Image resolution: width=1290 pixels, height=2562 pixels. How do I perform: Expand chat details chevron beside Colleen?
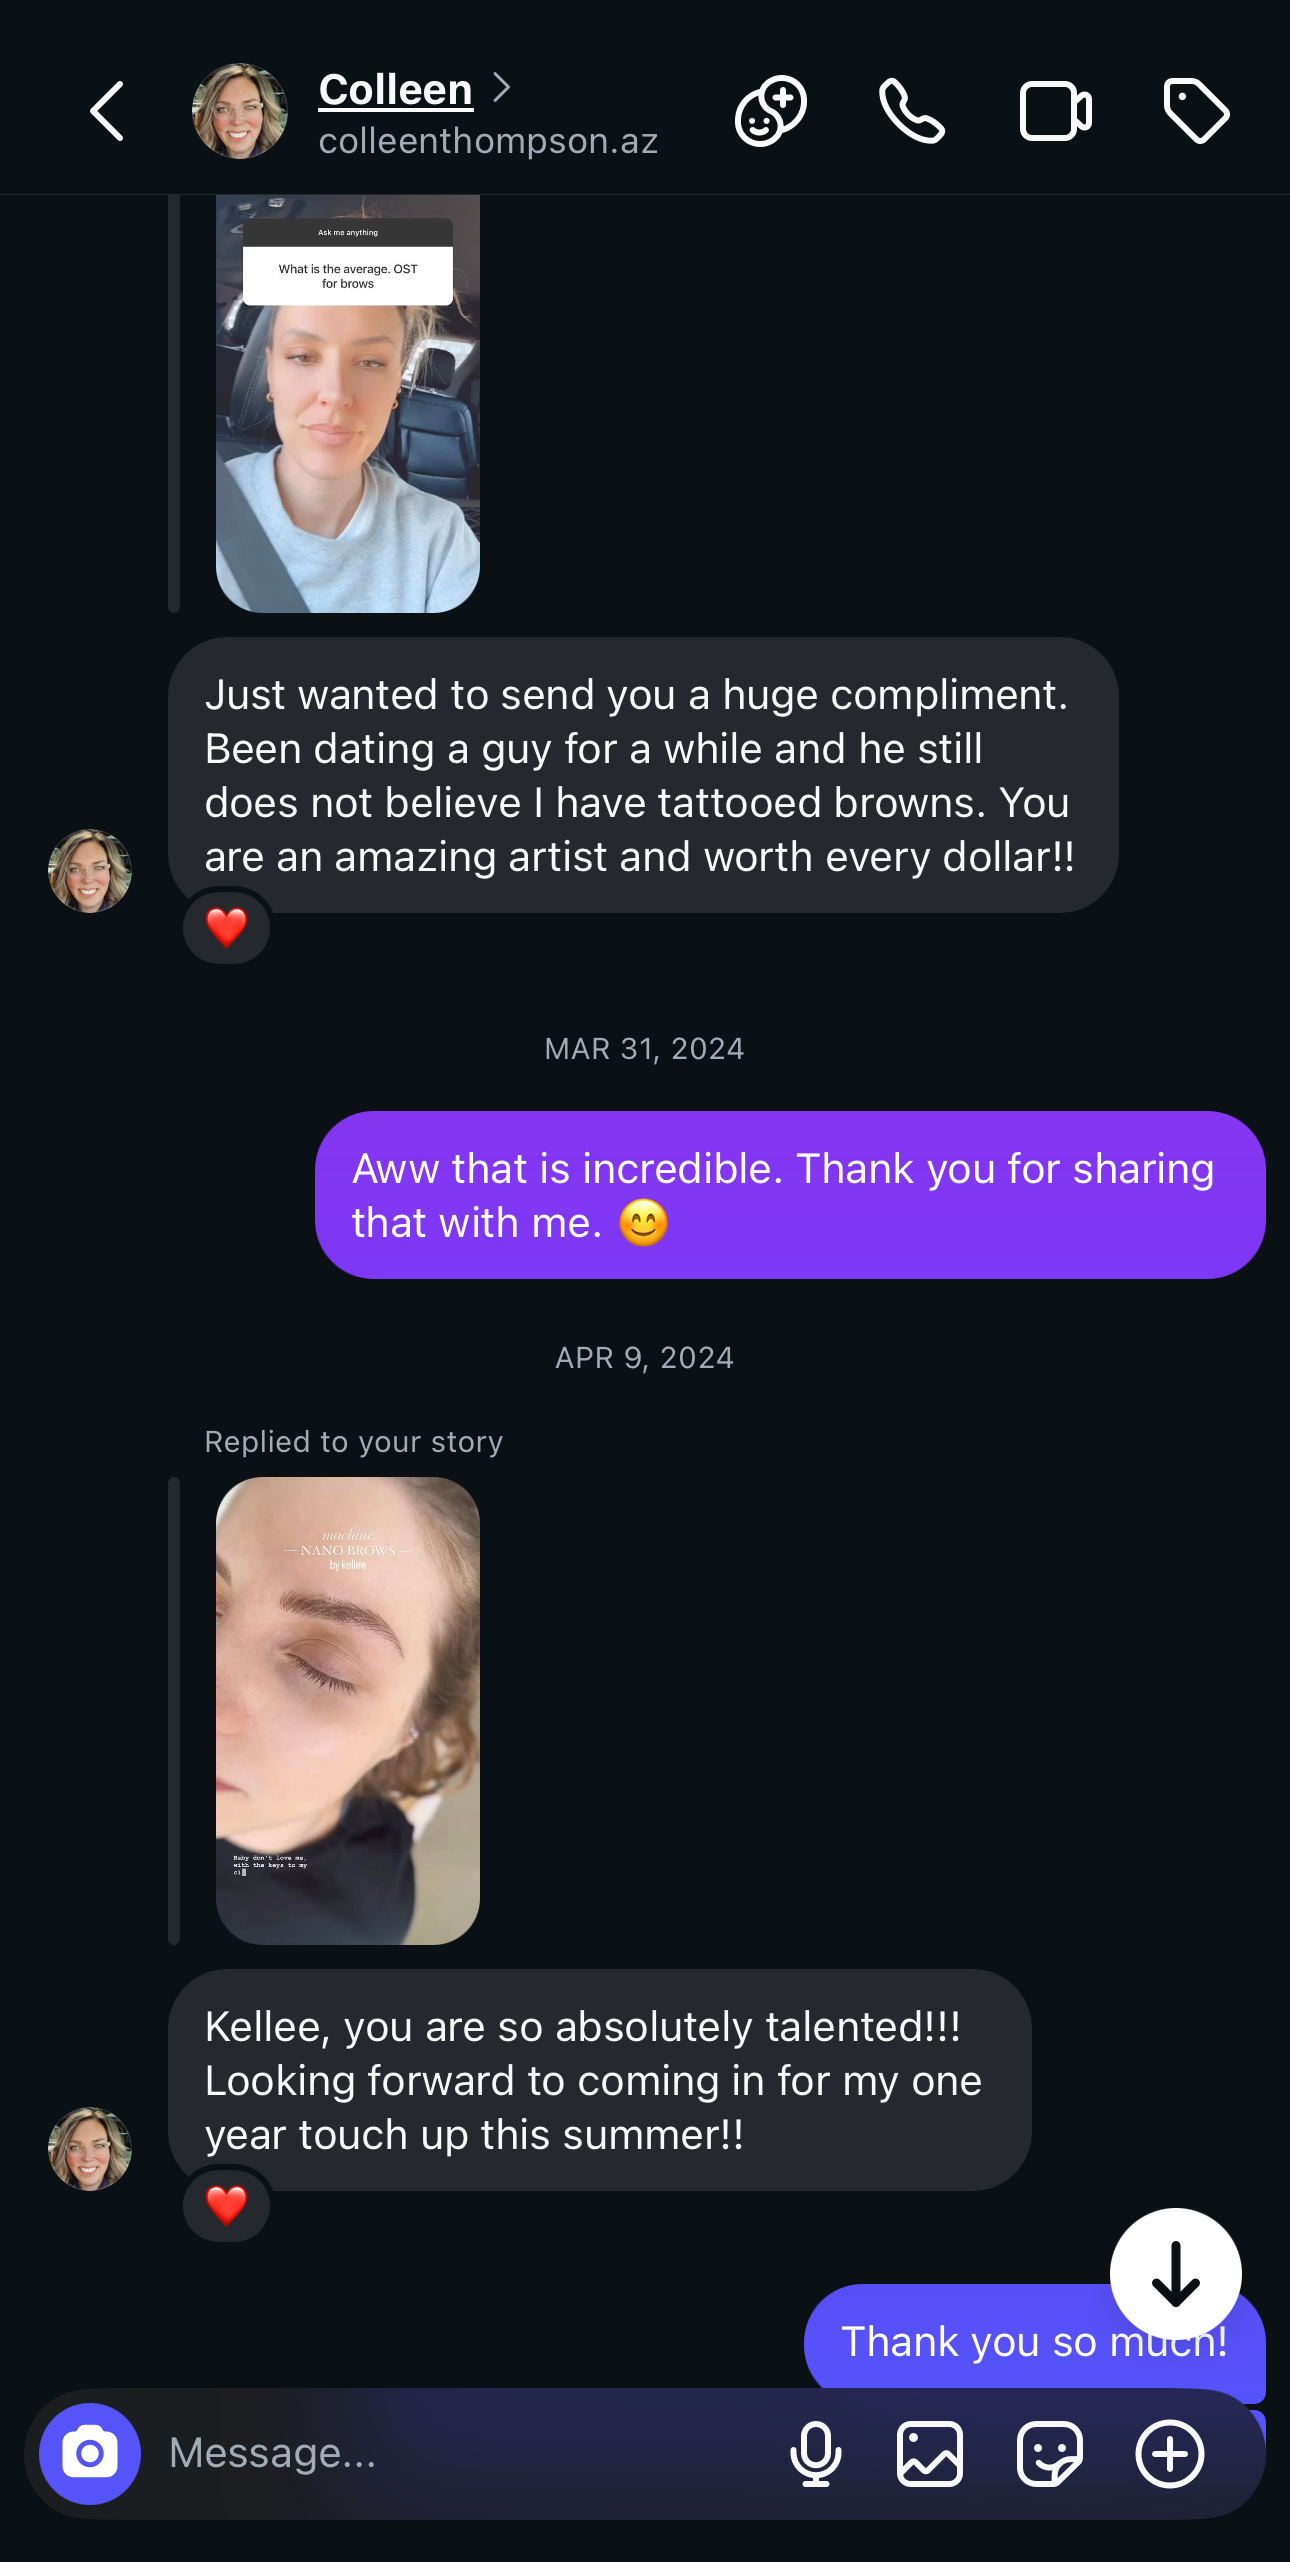click(502, 88)
